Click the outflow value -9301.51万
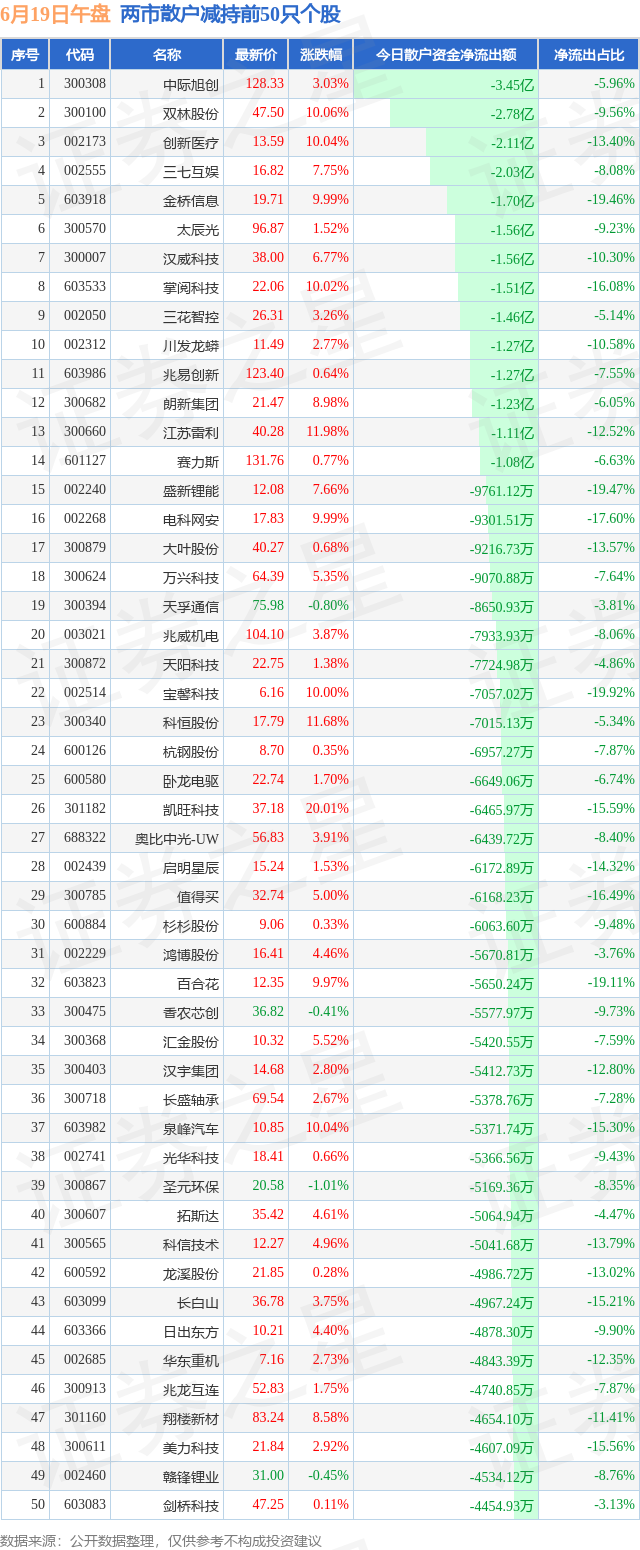This screenshot has width=640, height=1550. [x=502, y=519]
